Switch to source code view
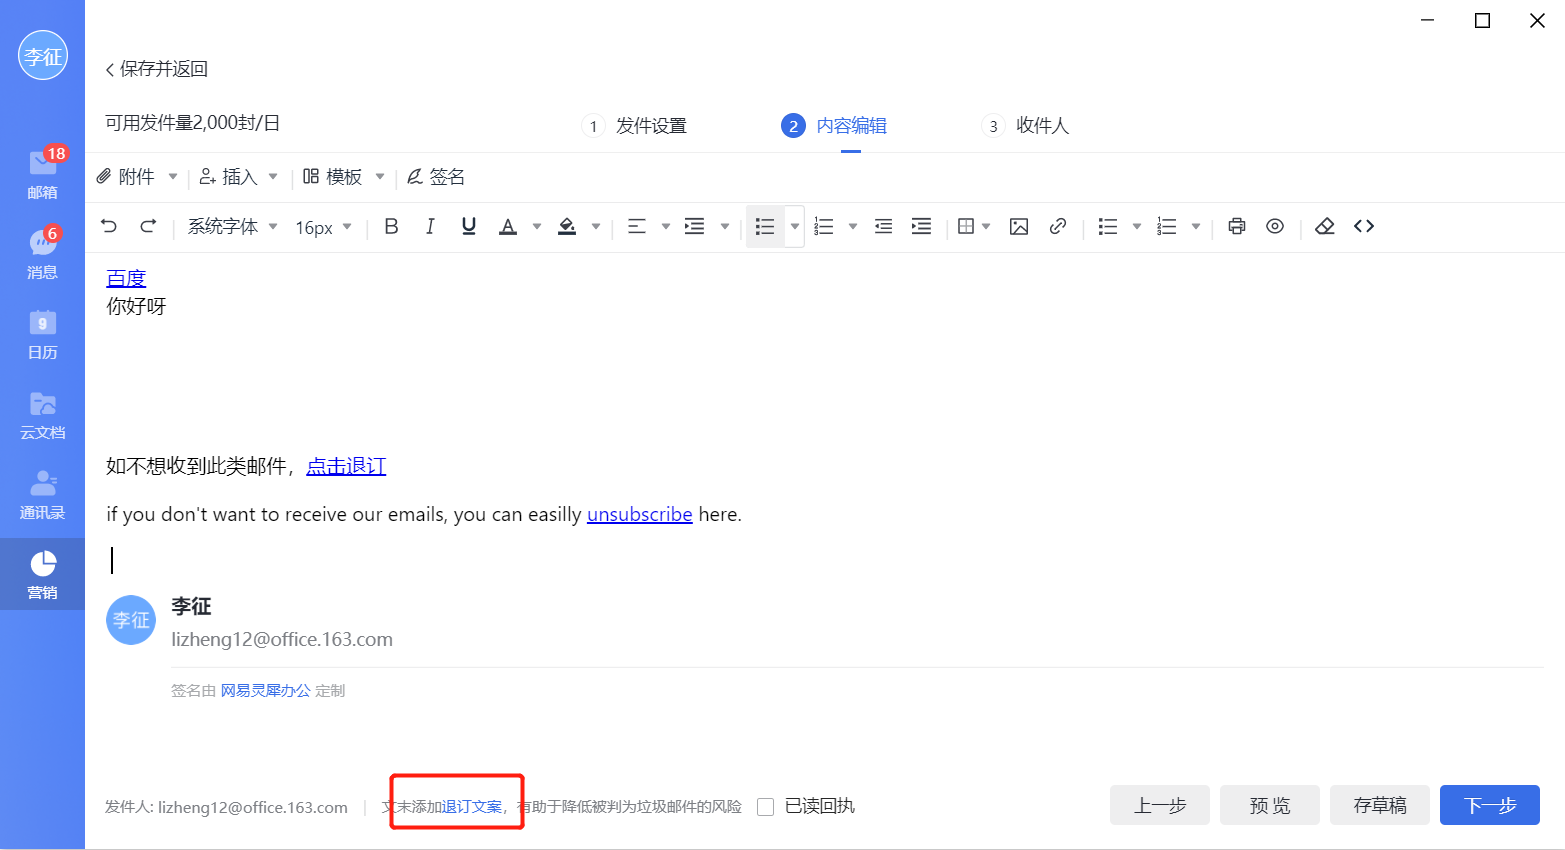The width and height of the screenshot is (1565, 850). coord(1364,226)
